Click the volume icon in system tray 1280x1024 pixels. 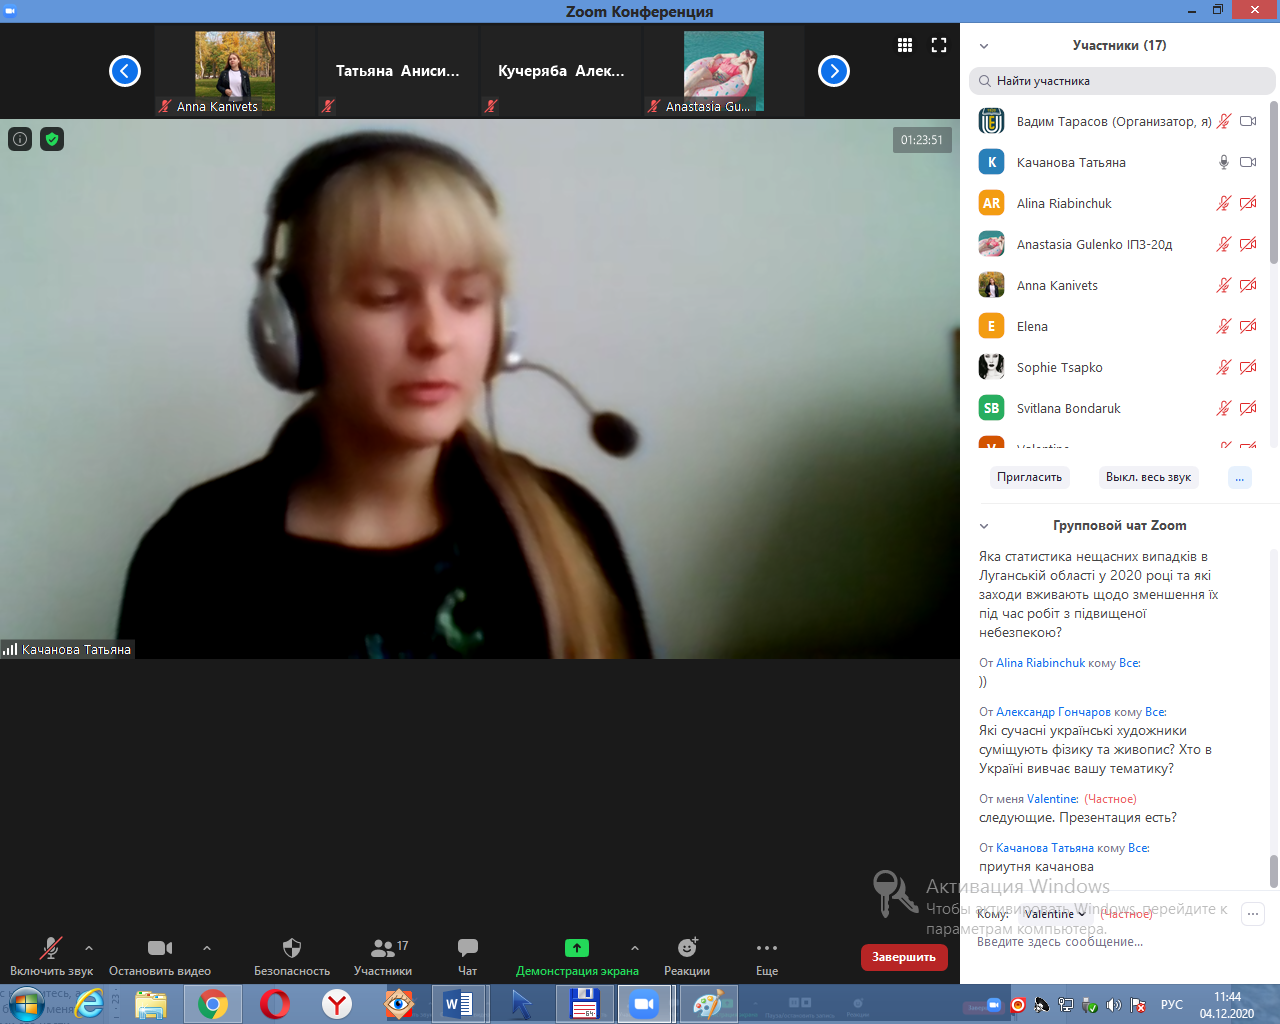click(x=1113, y=1005)
